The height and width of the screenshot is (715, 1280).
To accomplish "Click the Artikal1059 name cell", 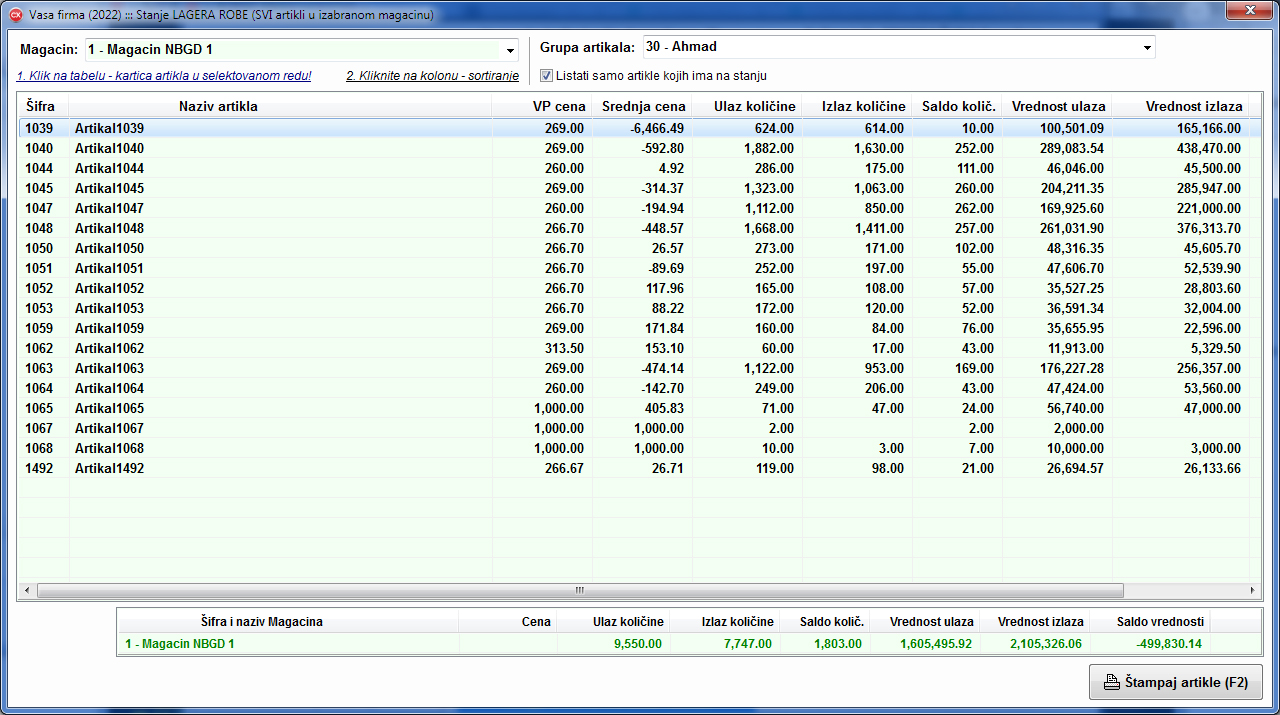I will click(280, 328).
